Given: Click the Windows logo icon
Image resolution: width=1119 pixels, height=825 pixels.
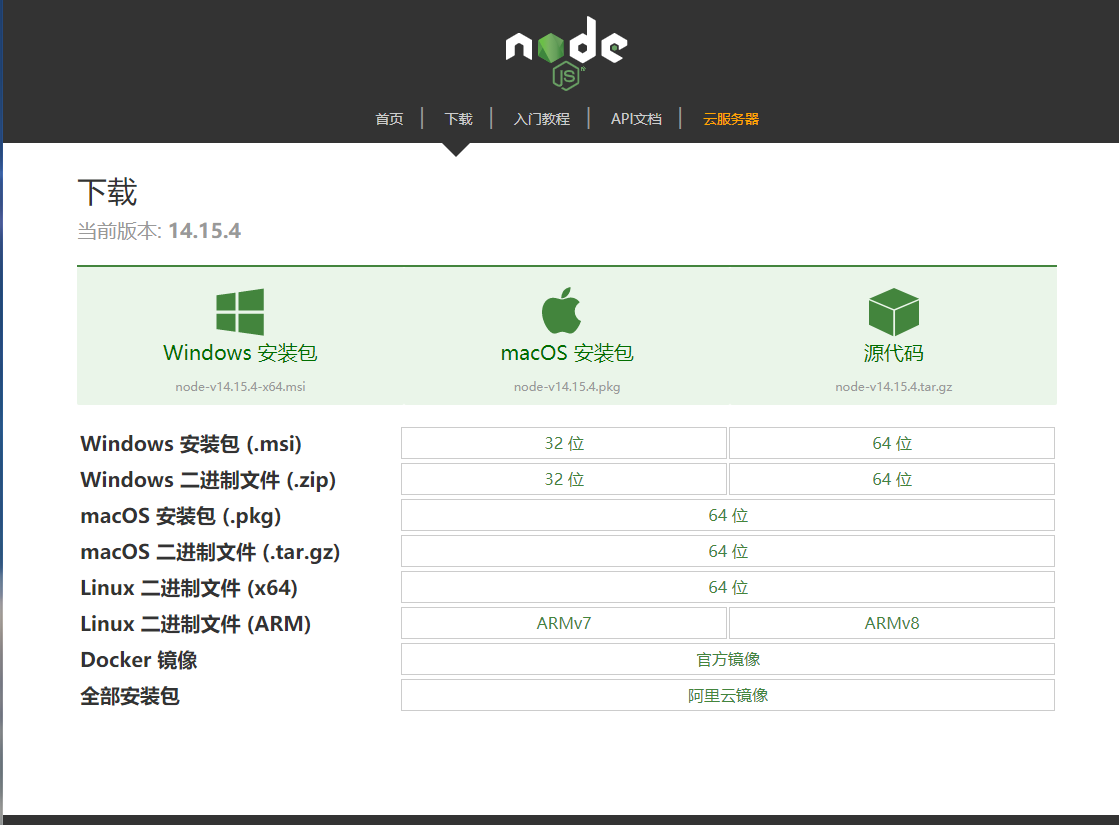Looking at the screenshot, I should [240, 312].
